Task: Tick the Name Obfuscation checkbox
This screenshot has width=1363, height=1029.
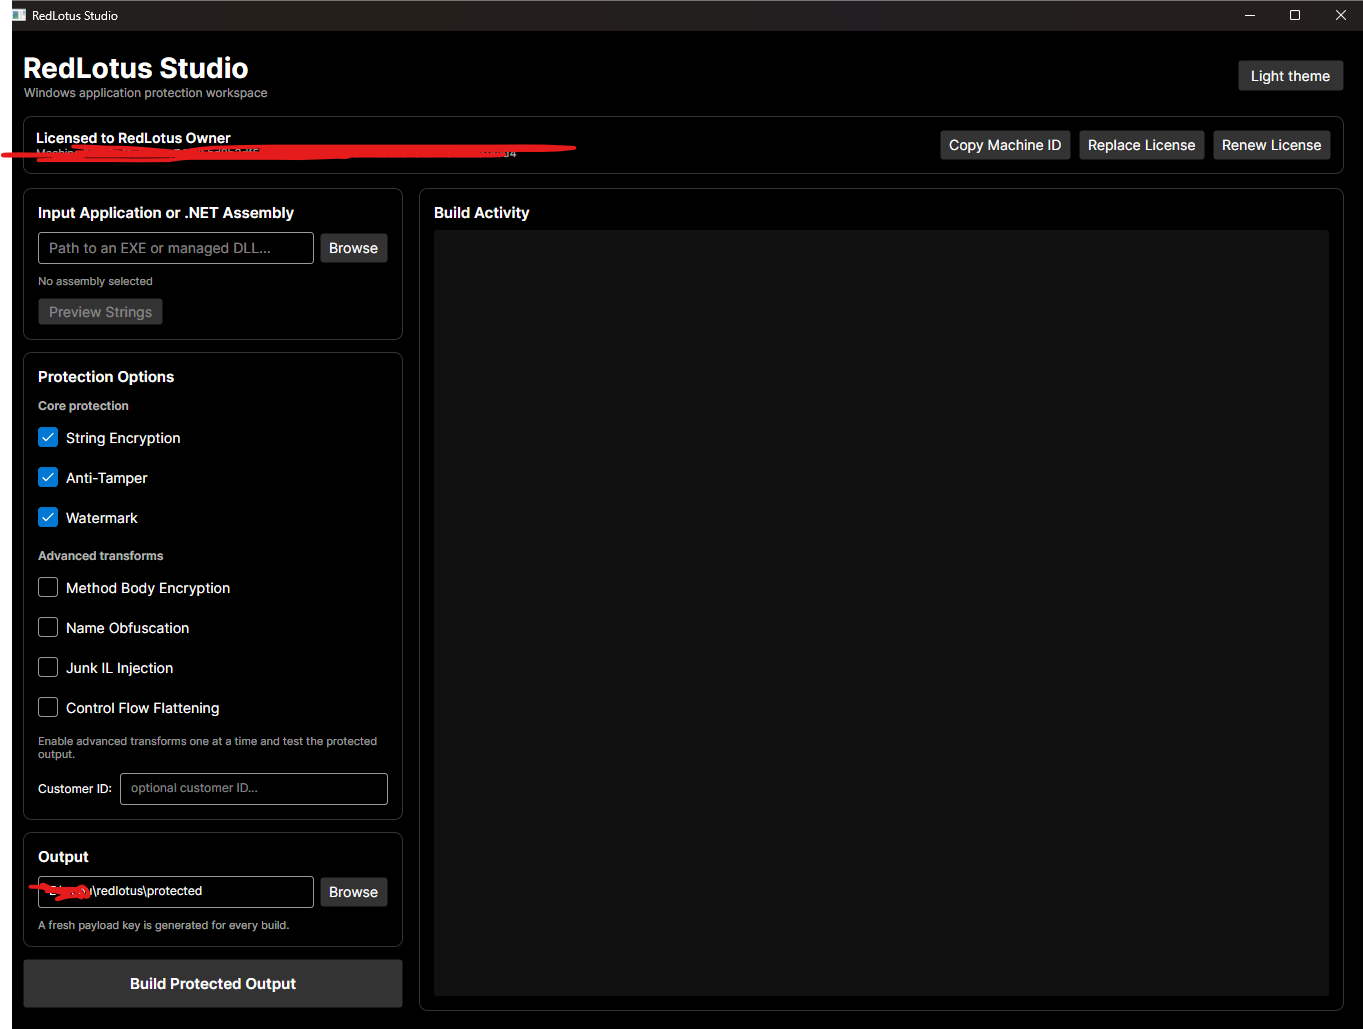Action: click(48, 627)
